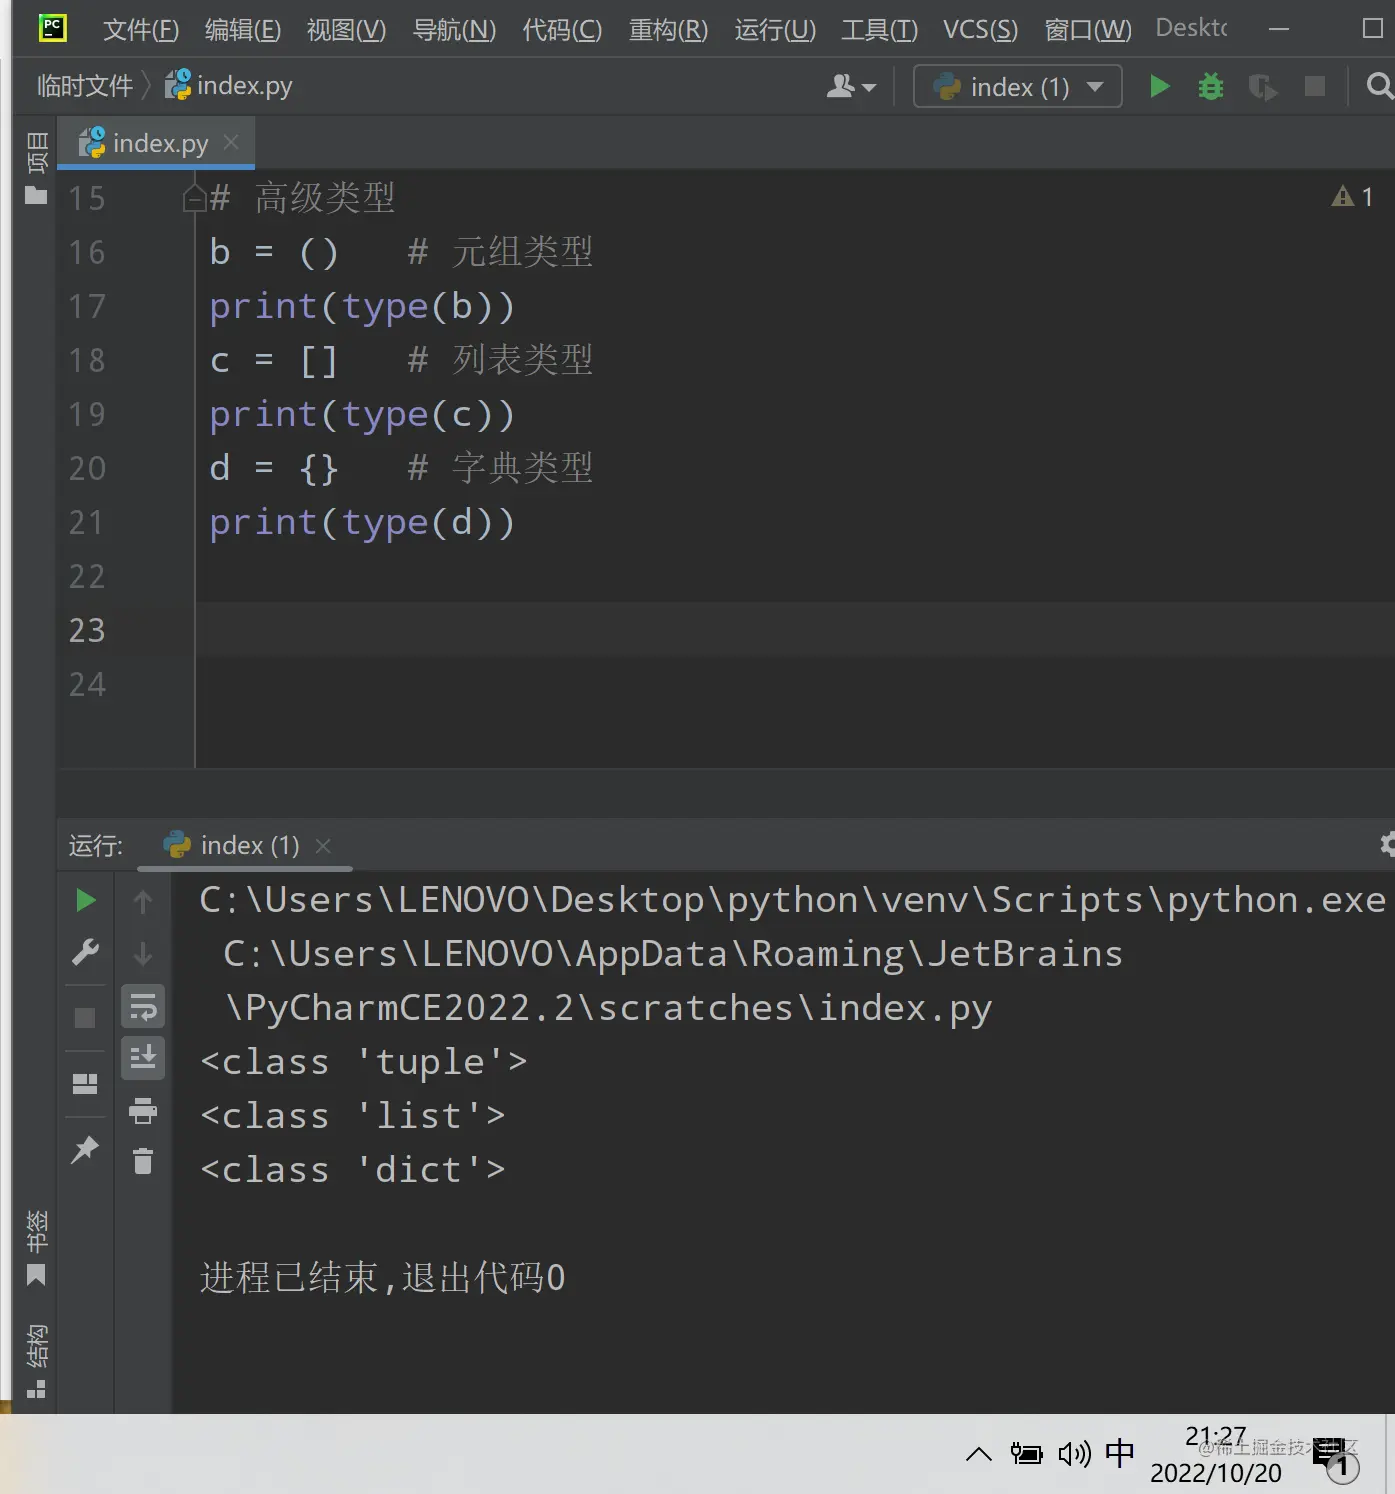Open the 运行(U) menu
Screen dimensions: 1395x1494
coord(775,30)
